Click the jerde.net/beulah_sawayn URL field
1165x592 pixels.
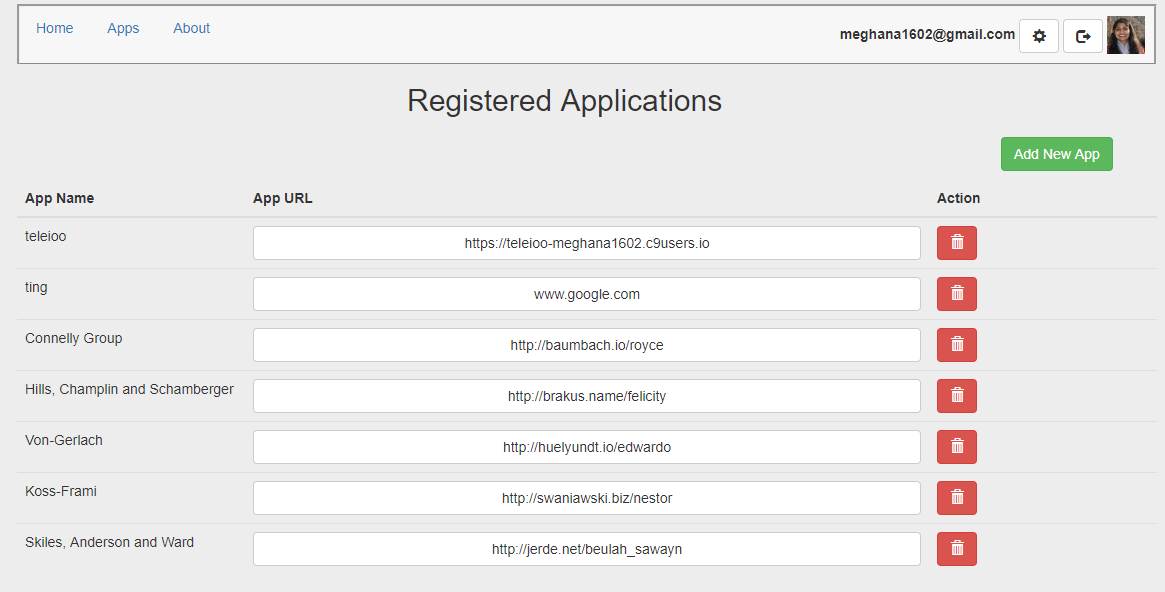click(586, 549)
